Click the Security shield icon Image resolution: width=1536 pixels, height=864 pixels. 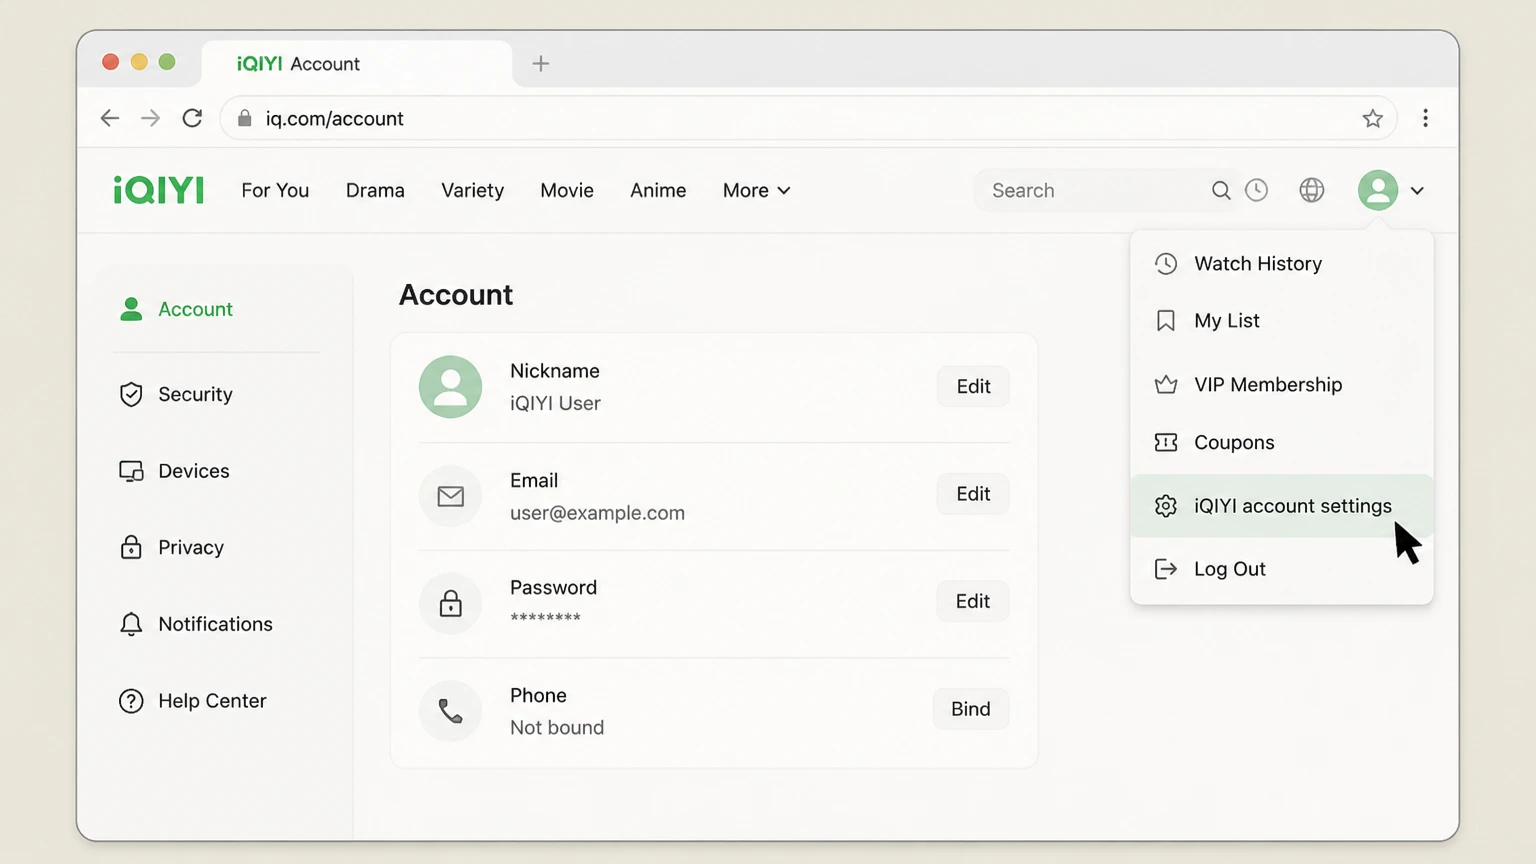click(131, 394)
